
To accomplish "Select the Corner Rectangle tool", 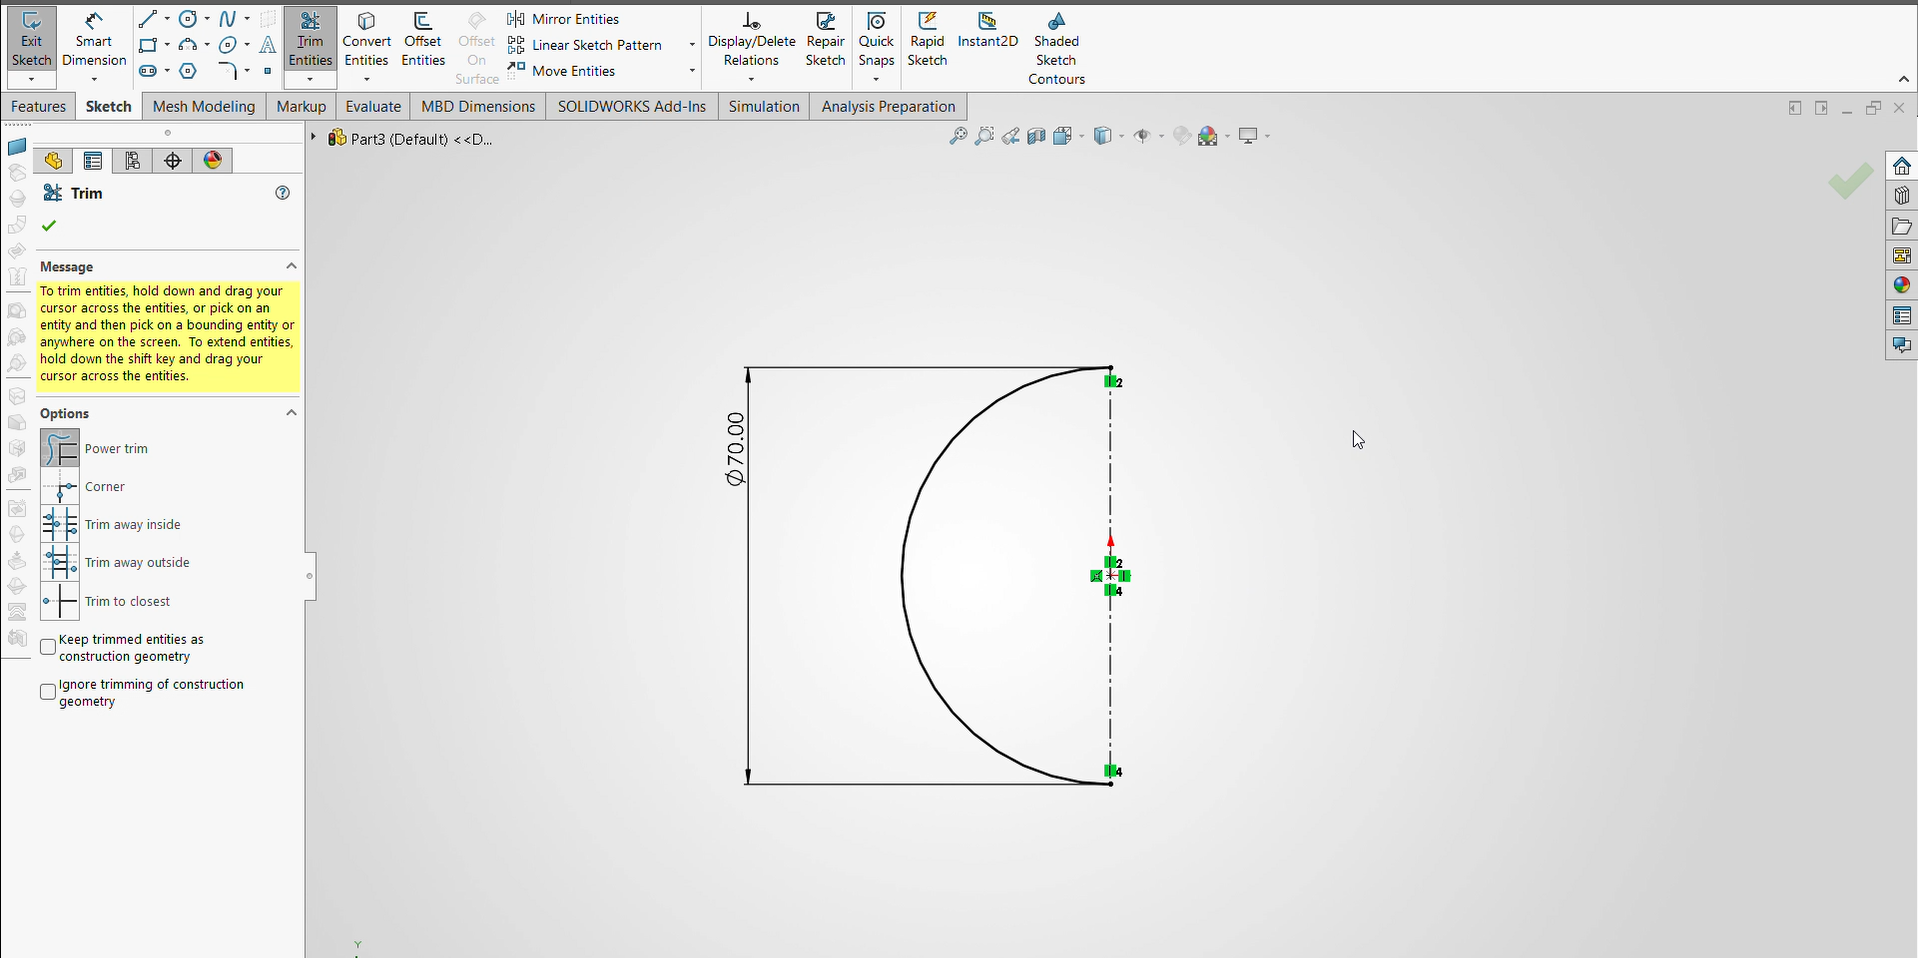I will (148, 45).
